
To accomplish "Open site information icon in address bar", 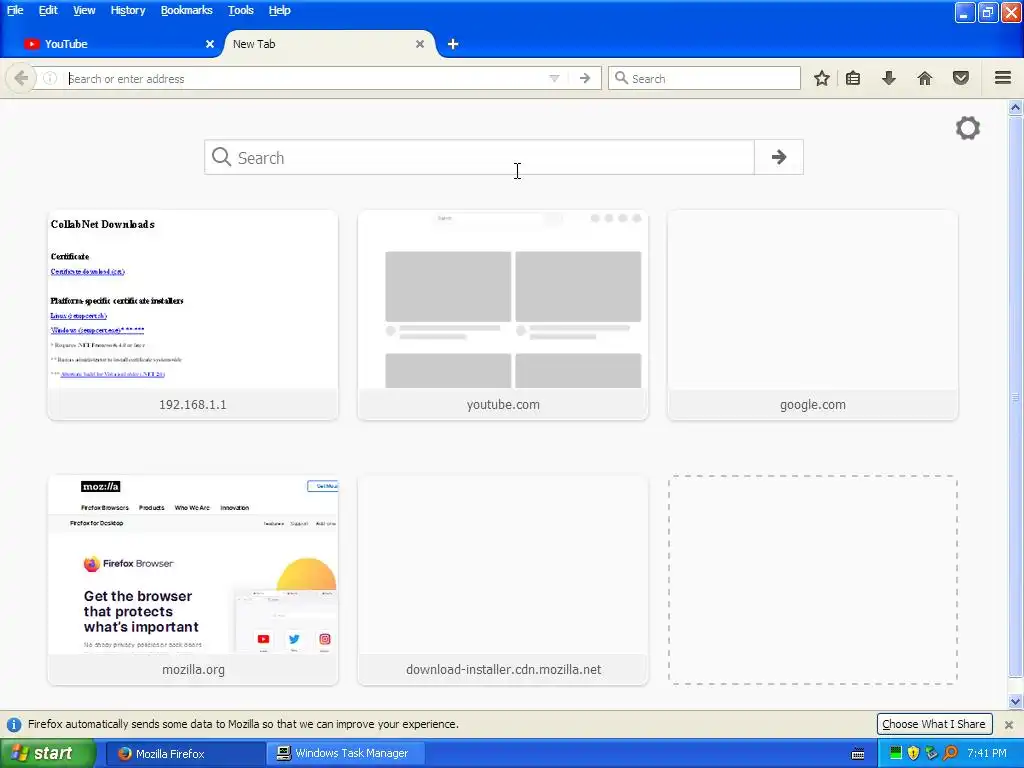I will (x=50, y=78).
